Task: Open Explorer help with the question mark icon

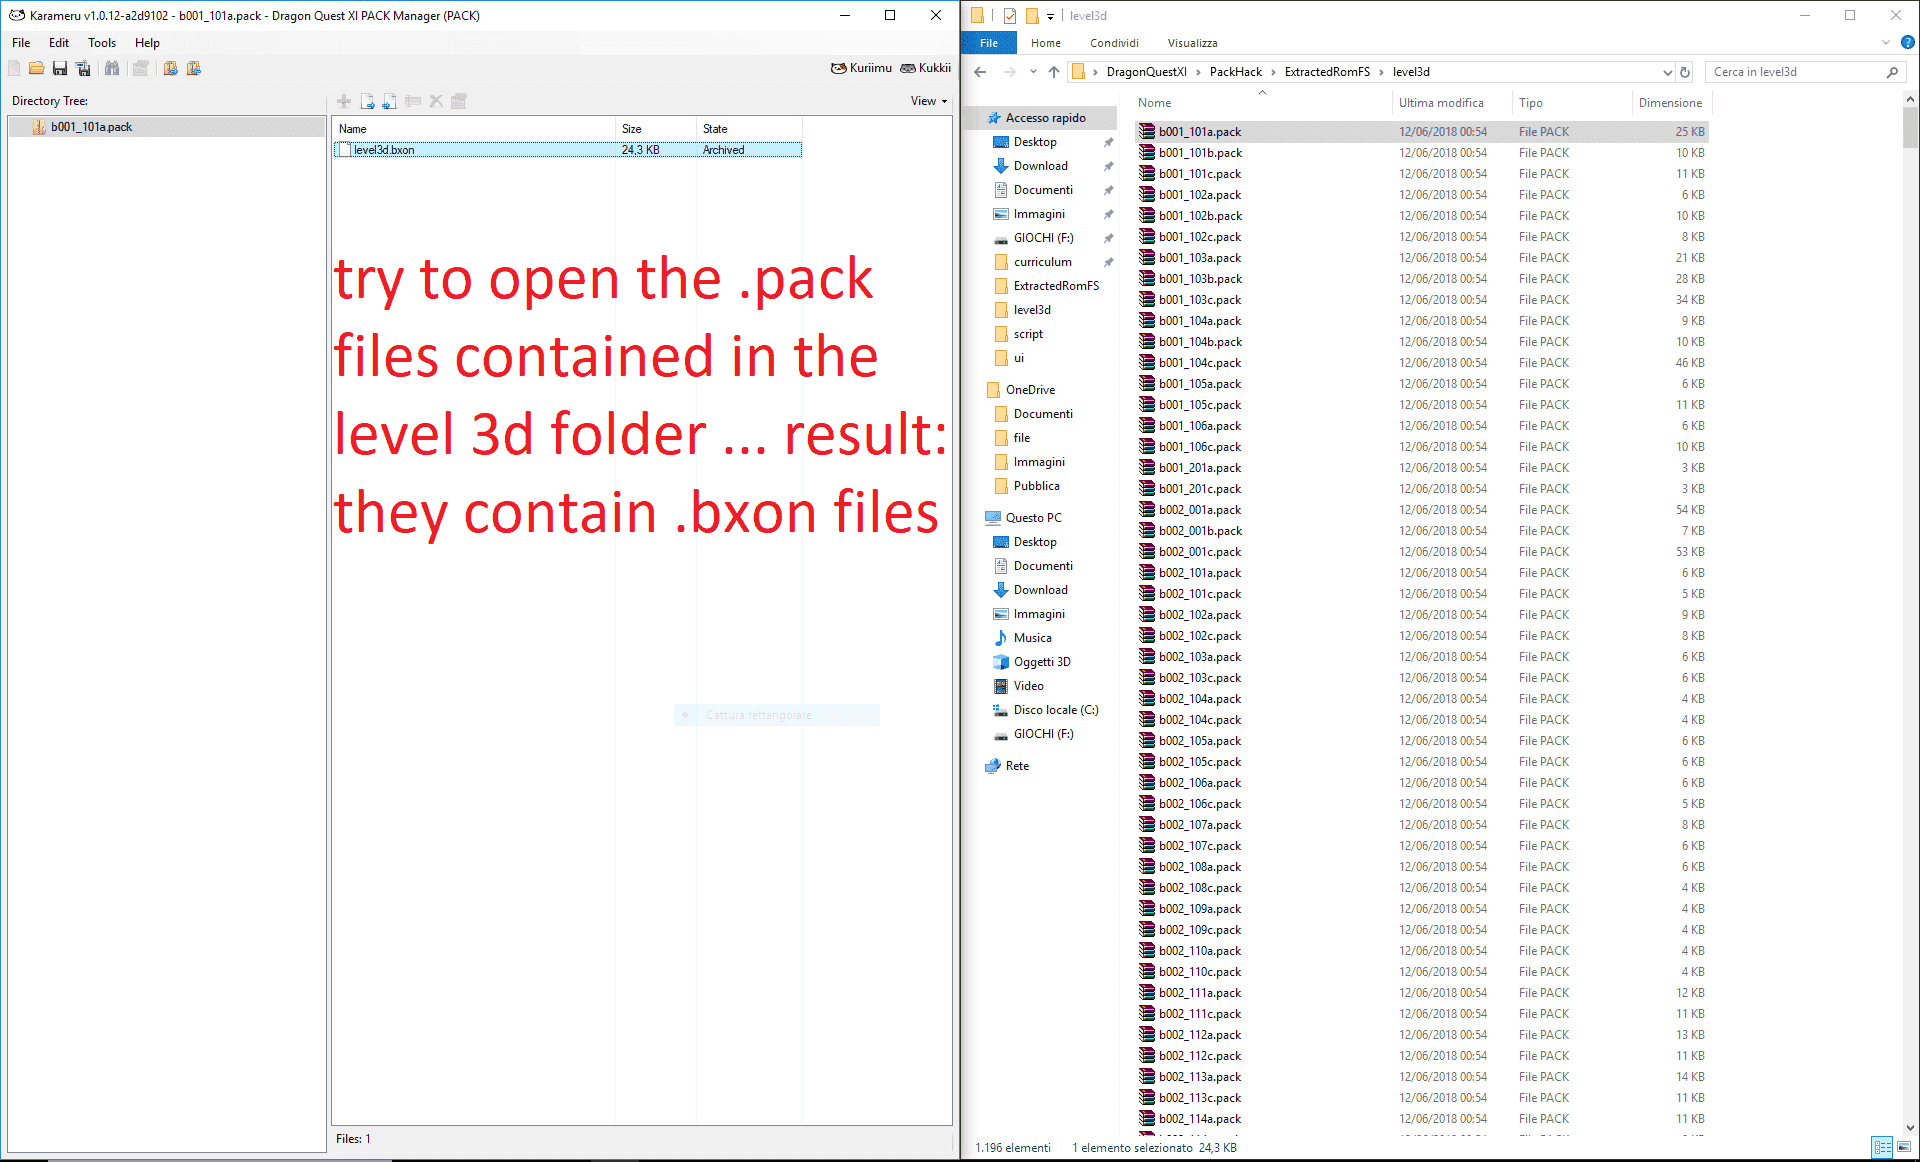Action: [1908, 43]
